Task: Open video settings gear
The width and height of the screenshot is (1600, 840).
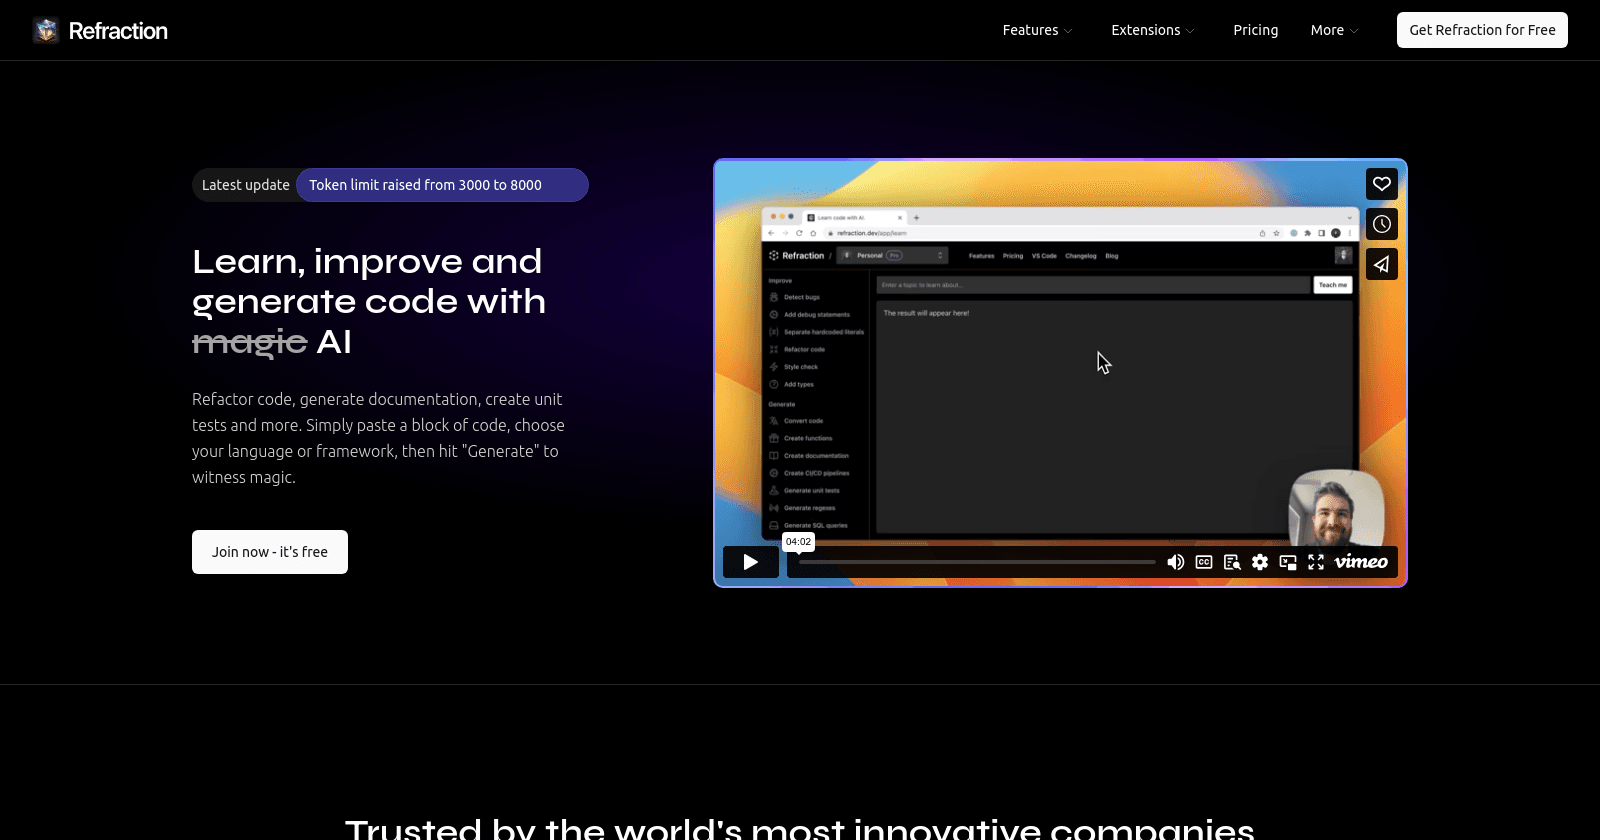Action: click(x=1260, y=562)
